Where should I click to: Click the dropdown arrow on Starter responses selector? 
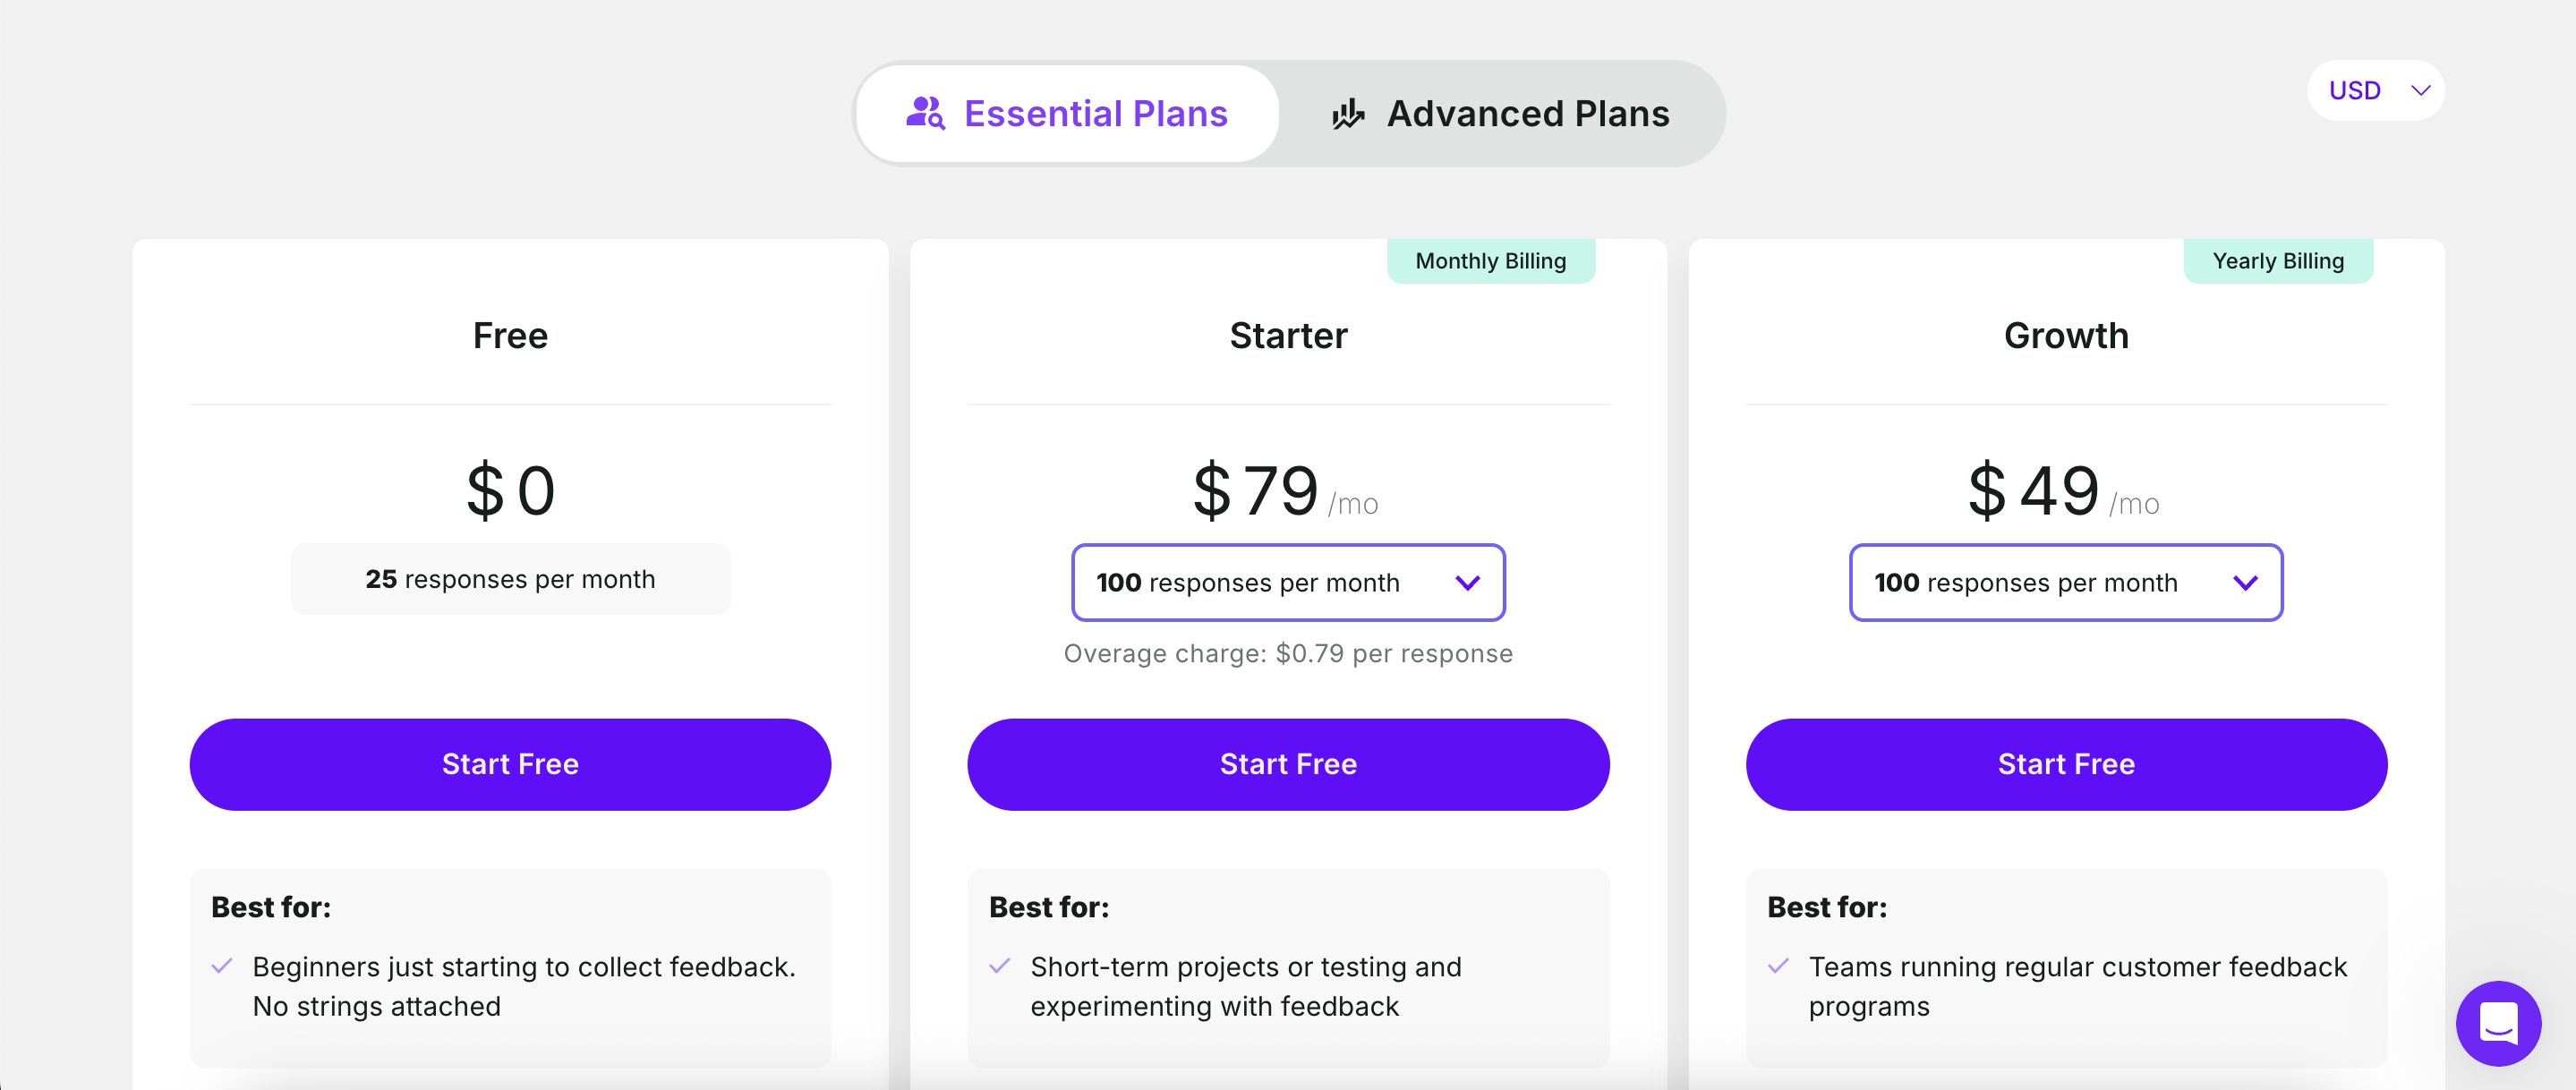(x=1468, y=582)
